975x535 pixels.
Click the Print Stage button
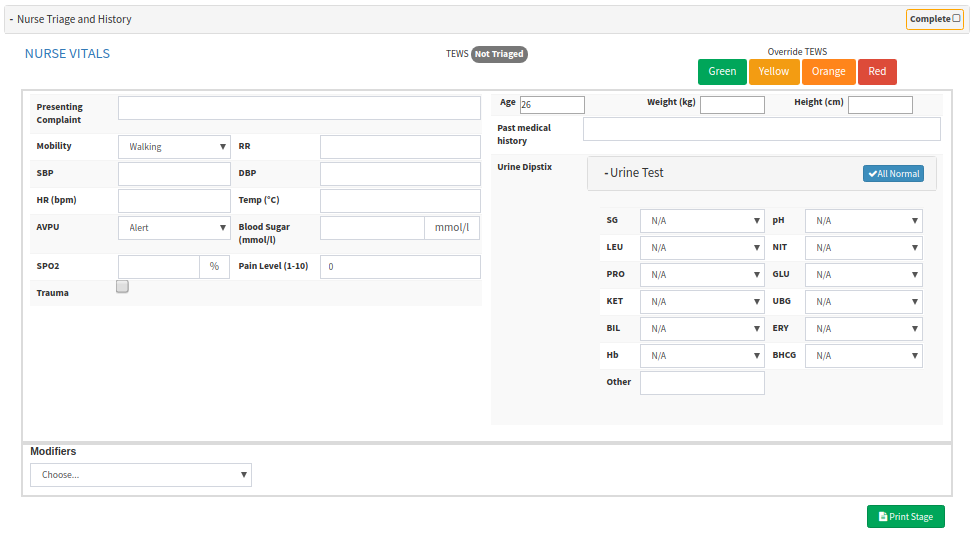(x=905, y=517)
